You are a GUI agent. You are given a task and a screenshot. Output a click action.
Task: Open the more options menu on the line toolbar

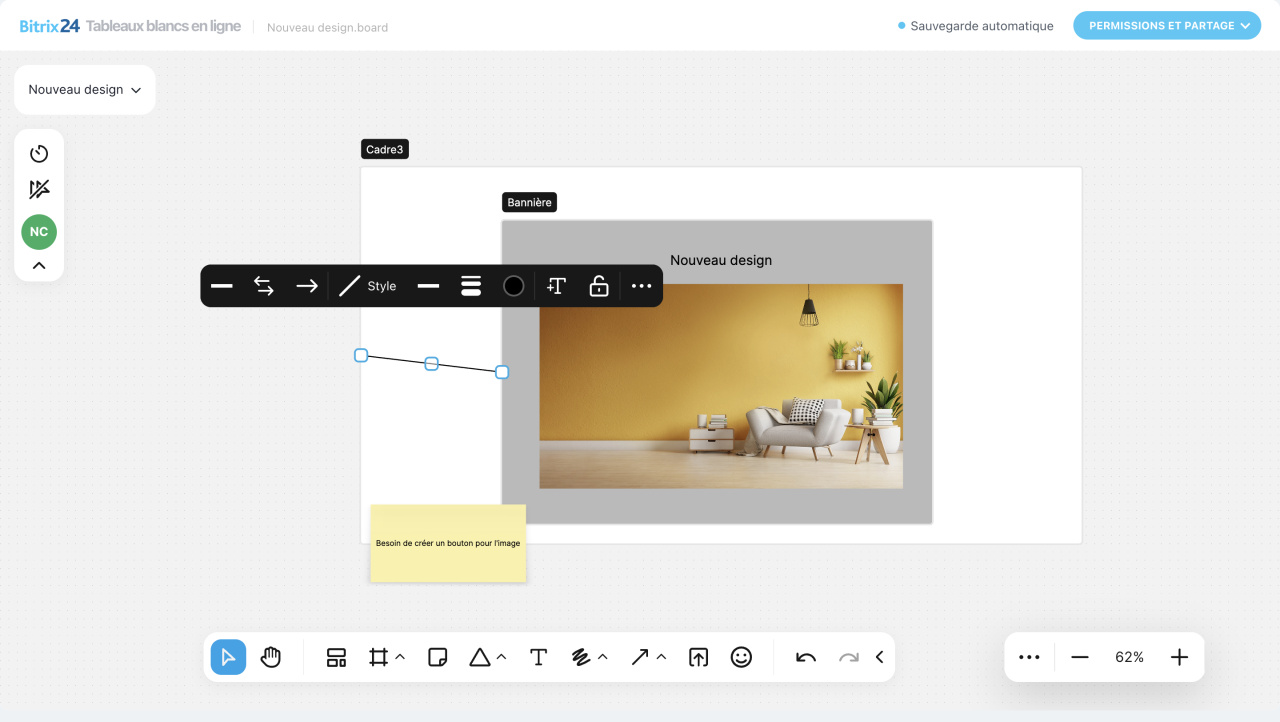pyautogui.click(x=640, y=286)
